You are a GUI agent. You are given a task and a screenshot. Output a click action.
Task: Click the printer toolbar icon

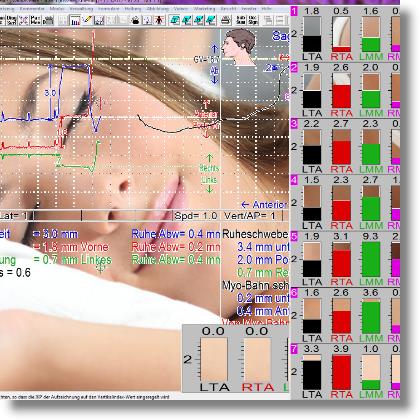point(226,20)
